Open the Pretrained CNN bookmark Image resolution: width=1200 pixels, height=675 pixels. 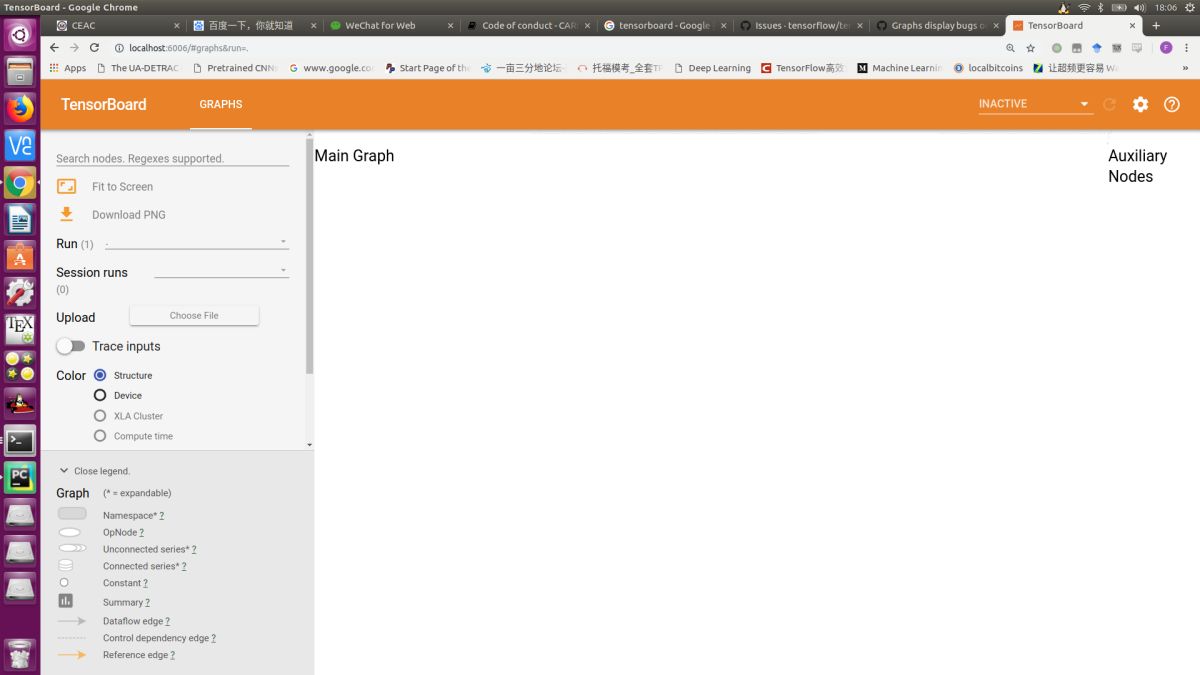coord(235,68)
